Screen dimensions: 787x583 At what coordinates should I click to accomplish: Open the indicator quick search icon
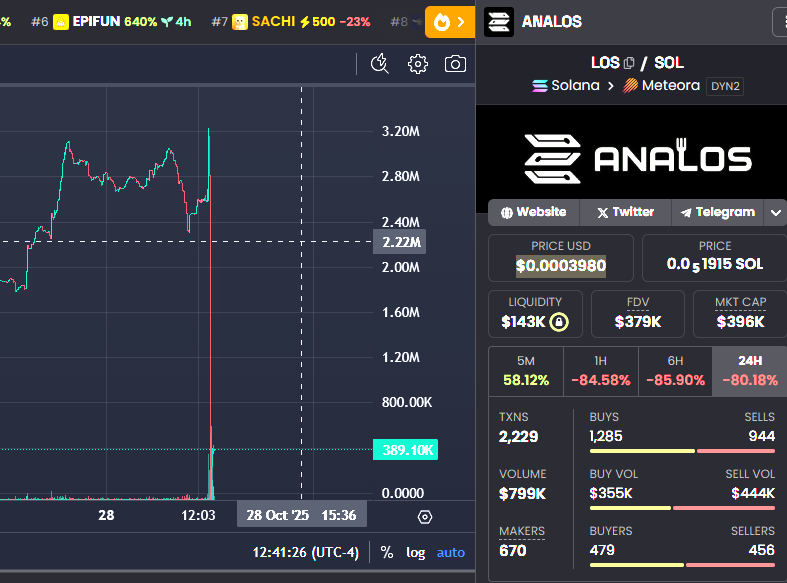tap(379, 64)
